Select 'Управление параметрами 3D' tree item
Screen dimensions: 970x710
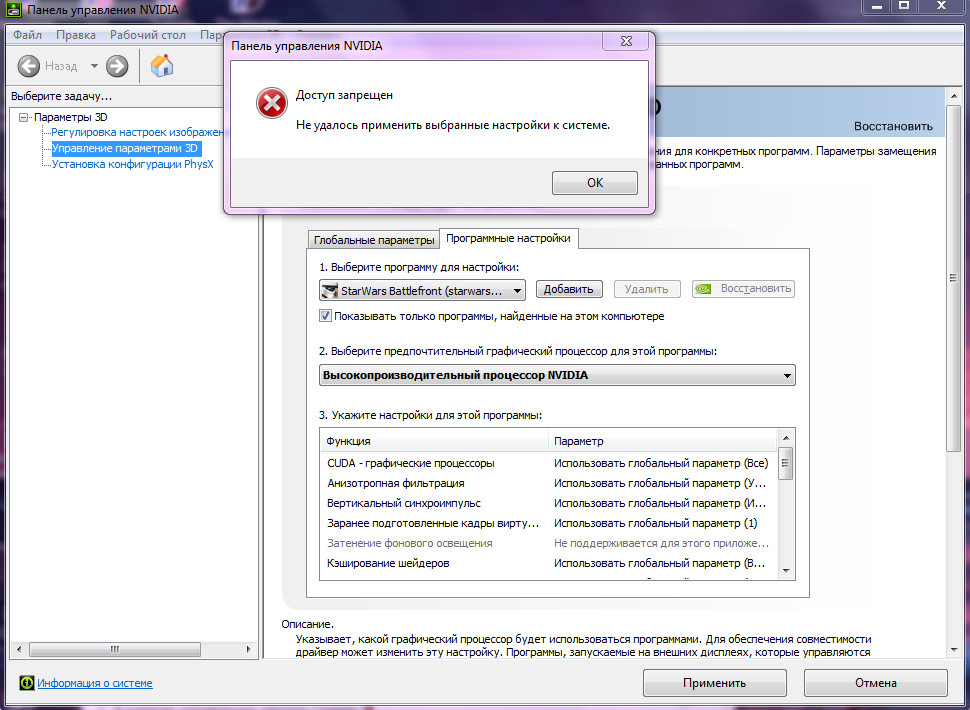[125, 148]
